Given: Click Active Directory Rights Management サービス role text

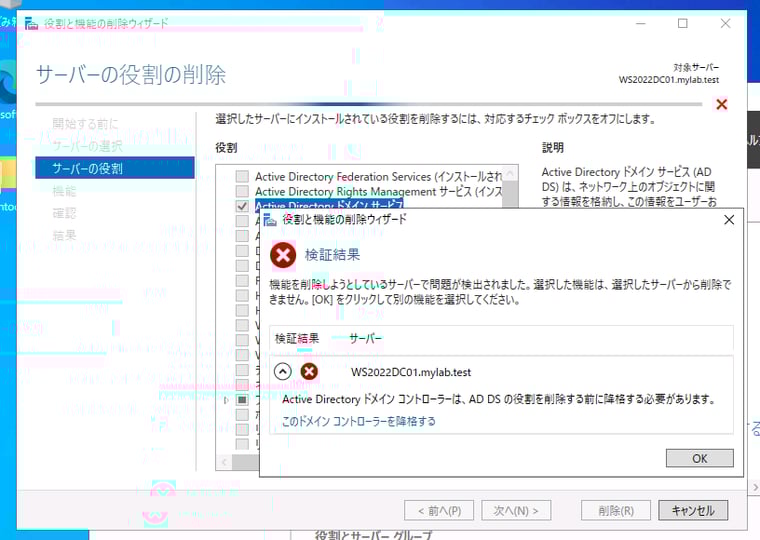Looking at the screenshot, I should click(x=378, y=191).
